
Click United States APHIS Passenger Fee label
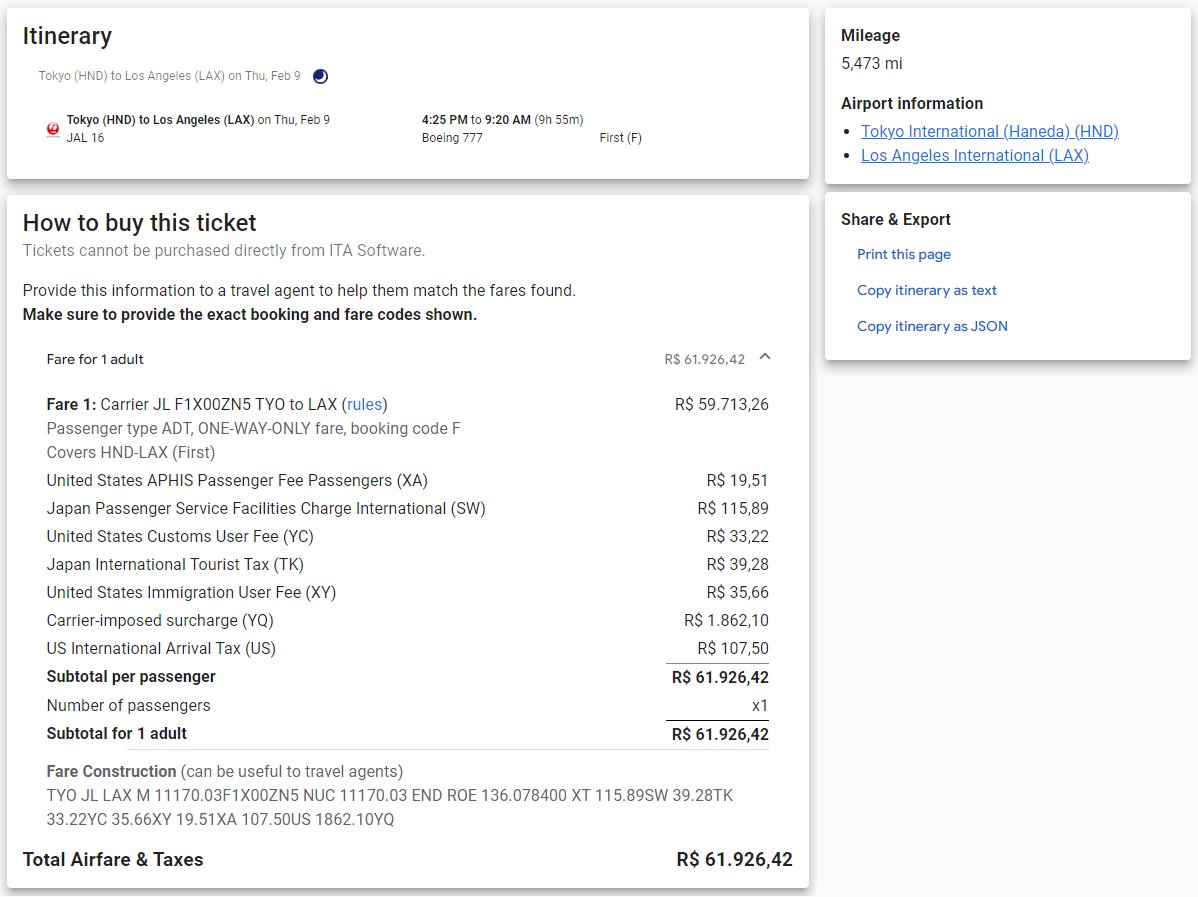tap(237, 481)
